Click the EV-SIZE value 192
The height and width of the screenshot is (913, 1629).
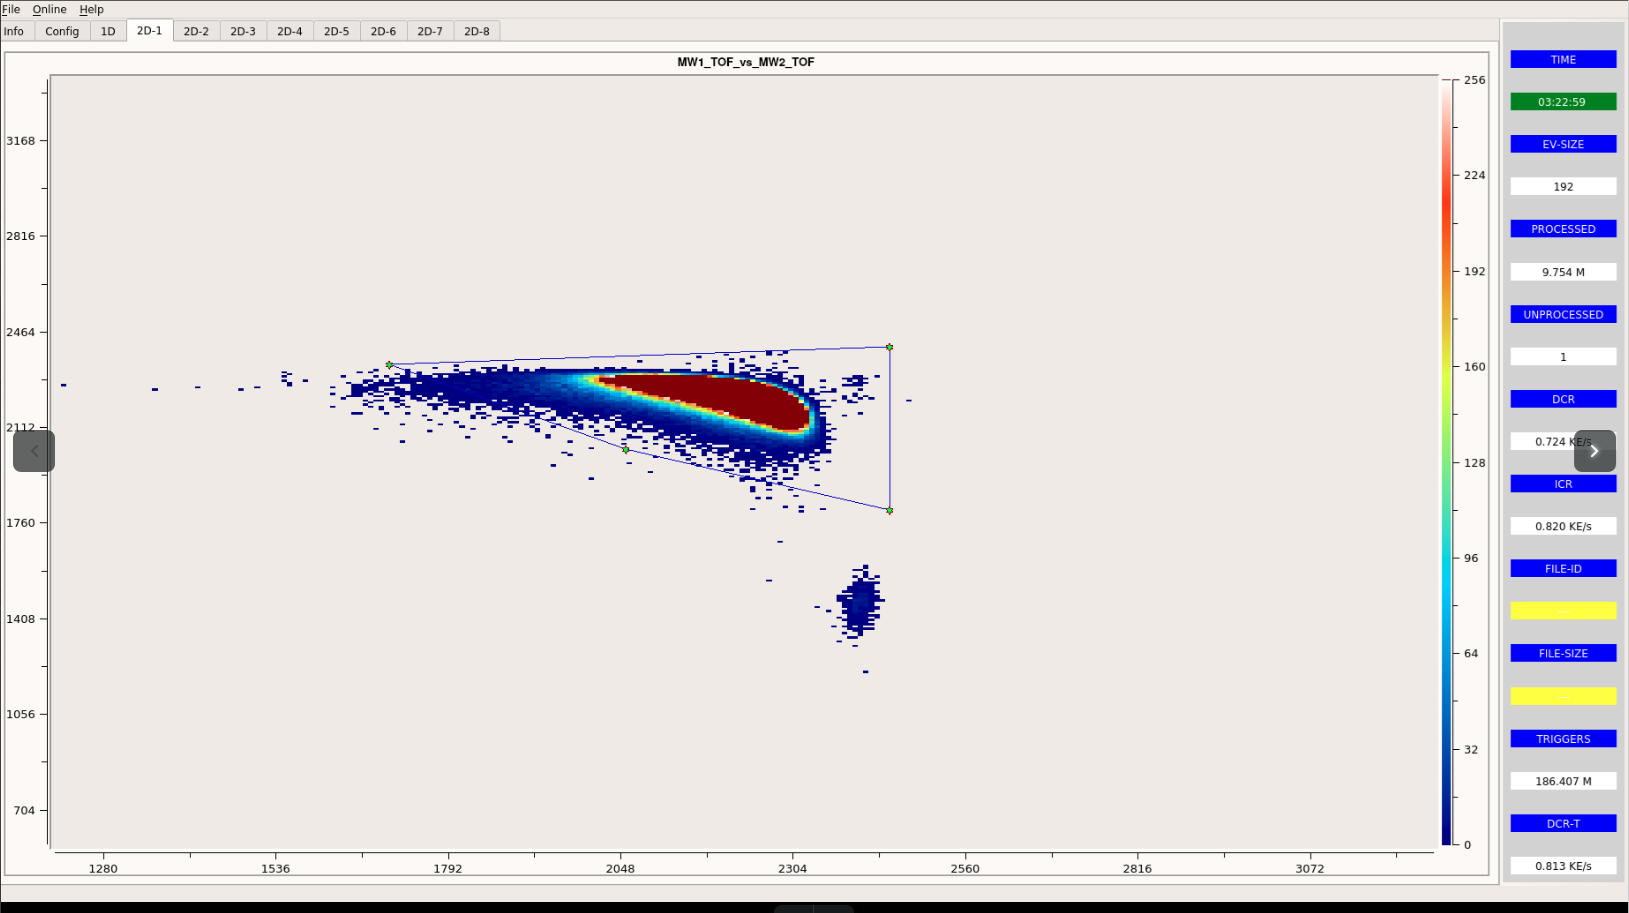tap(1563, 187)
